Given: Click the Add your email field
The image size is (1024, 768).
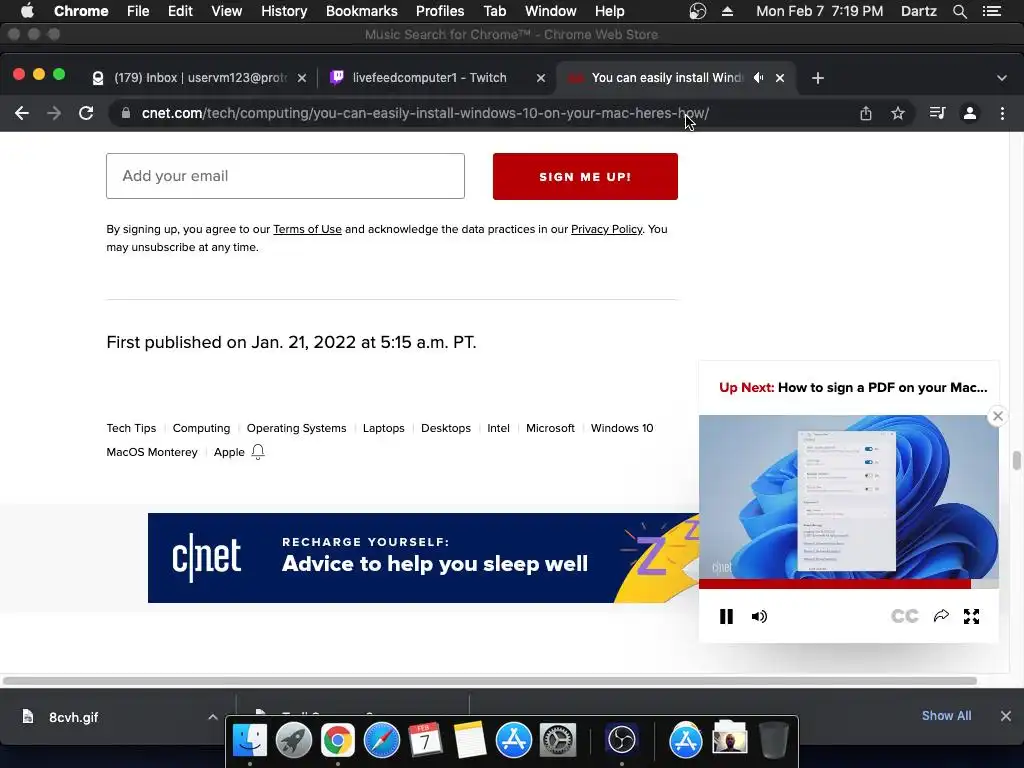Looking at the screenshot, I should 285,176.
